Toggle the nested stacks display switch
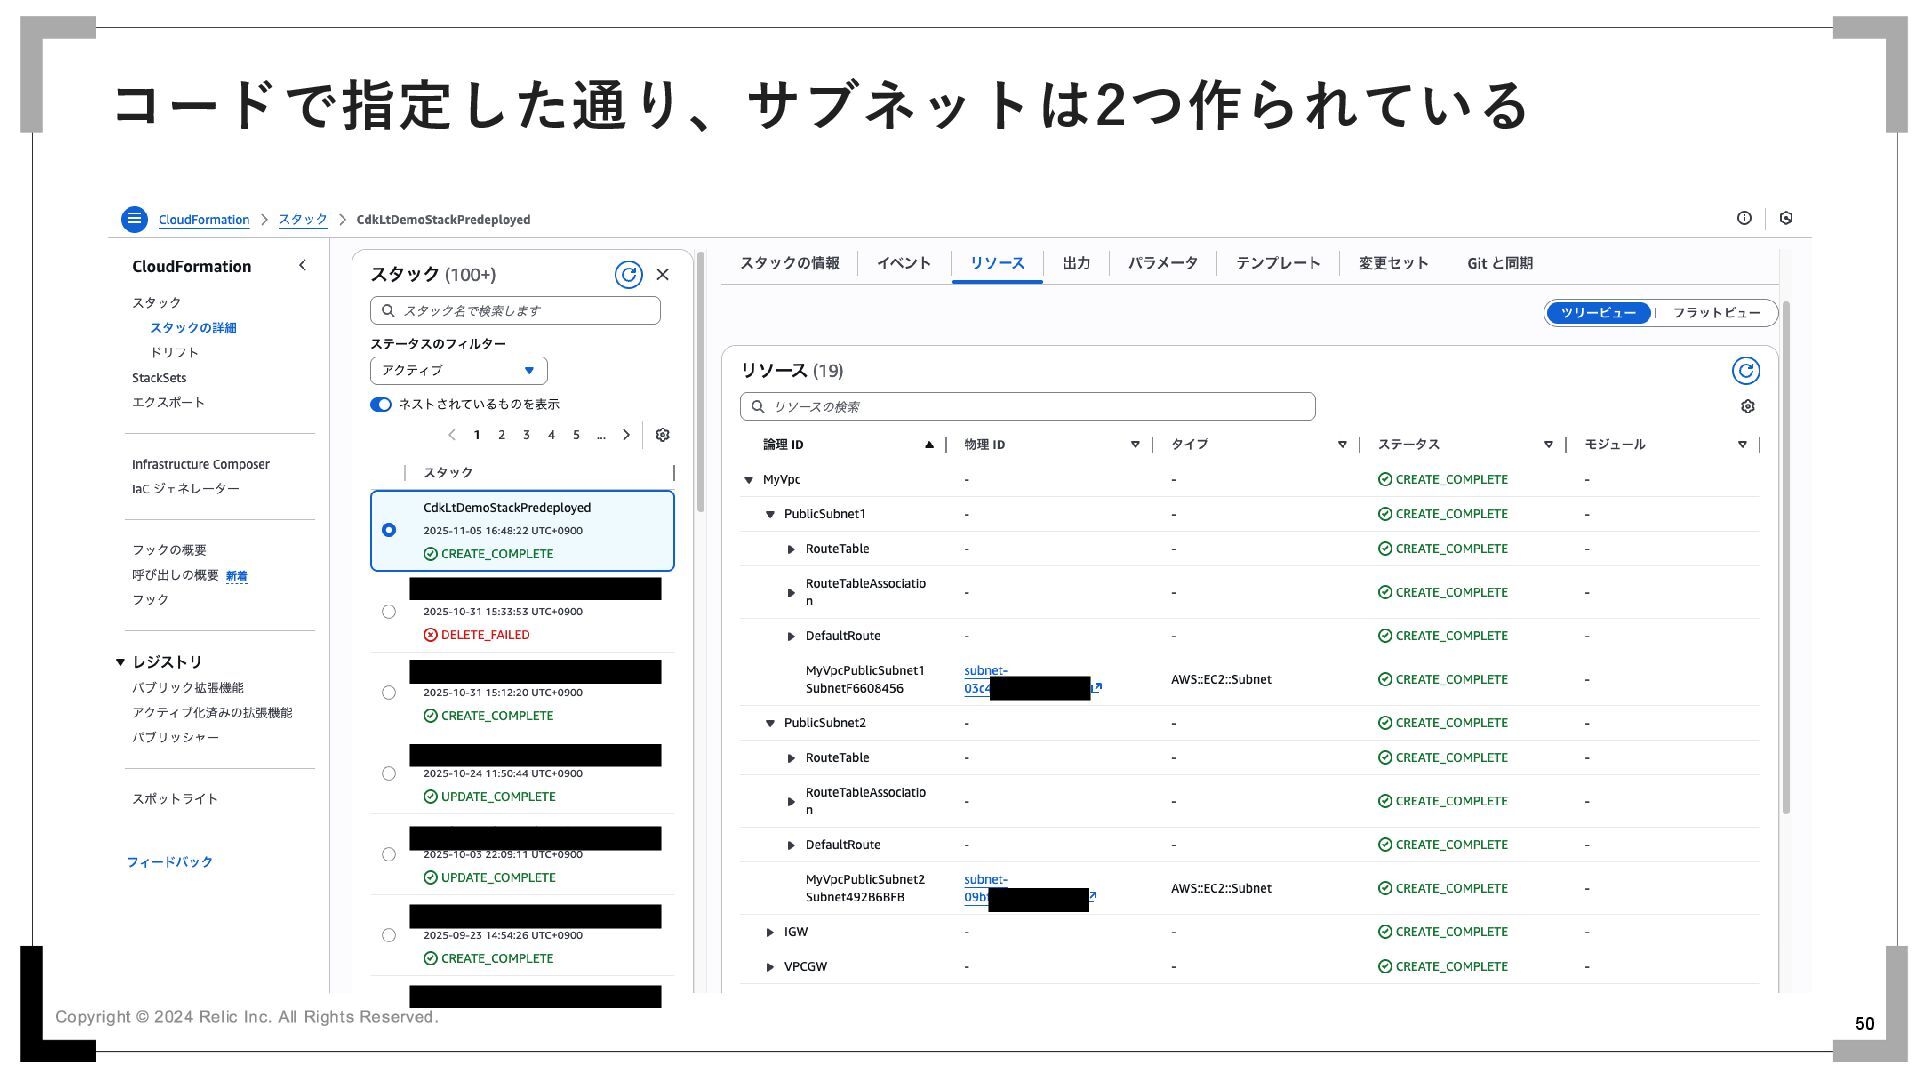This screenshot has height=1080, width=1920. point(381,405)
